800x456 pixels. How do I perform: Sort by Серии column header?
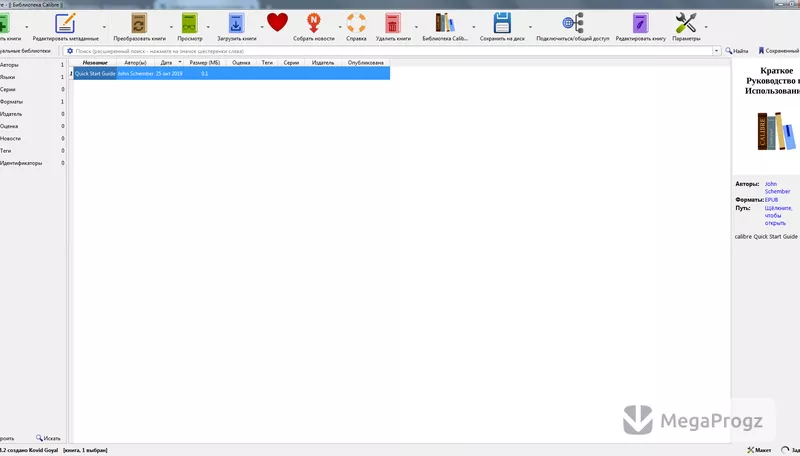point(291,63)
